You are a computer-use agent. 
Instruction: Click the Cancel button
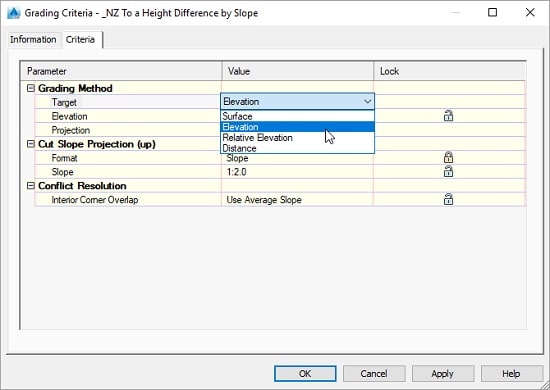(x=374, y=374)
